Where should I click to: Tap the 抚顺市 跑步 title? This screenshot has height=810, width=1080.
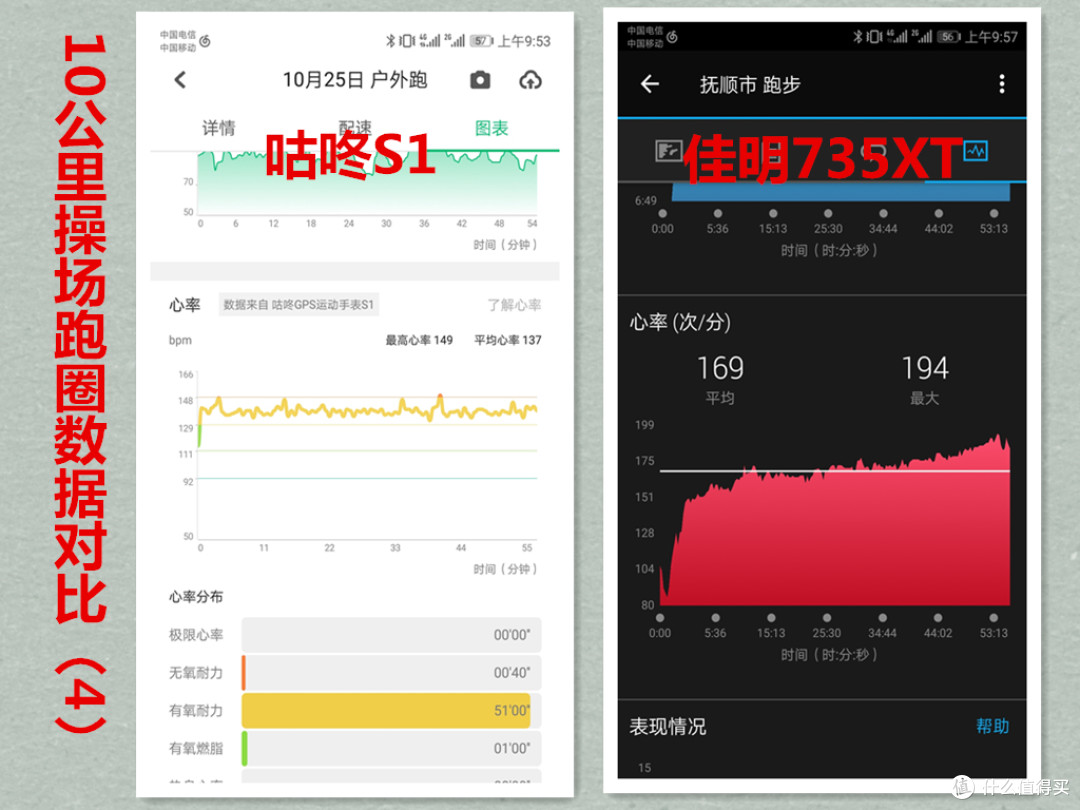coord(750,85)
